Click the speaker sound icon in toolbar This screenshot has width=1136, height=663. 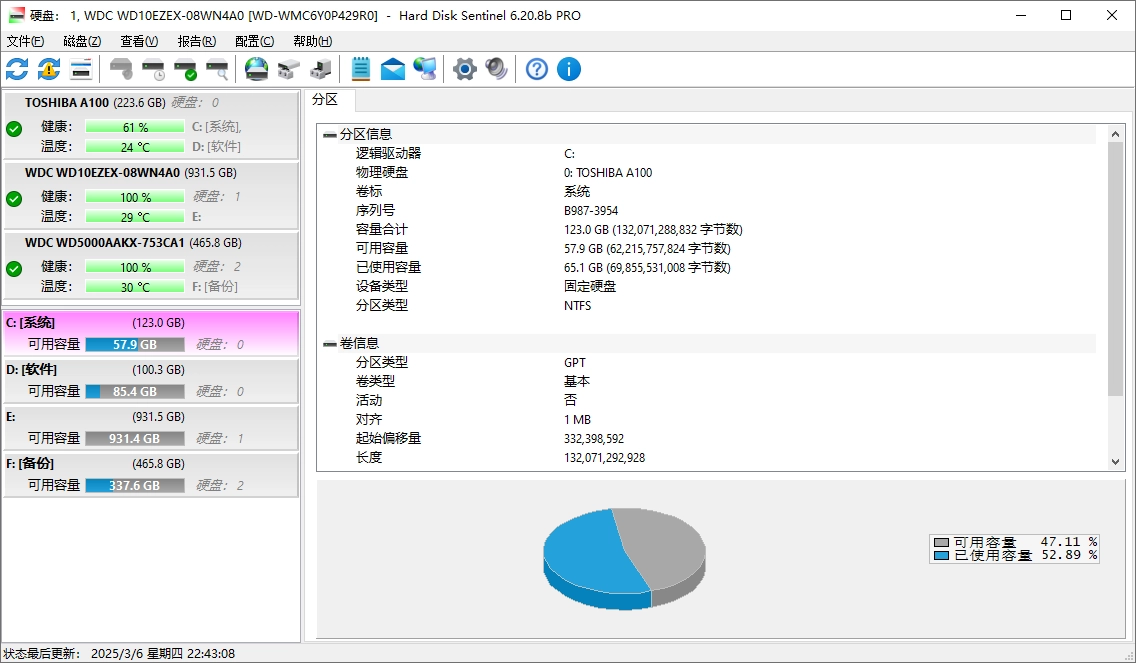(x=496, y=69)
